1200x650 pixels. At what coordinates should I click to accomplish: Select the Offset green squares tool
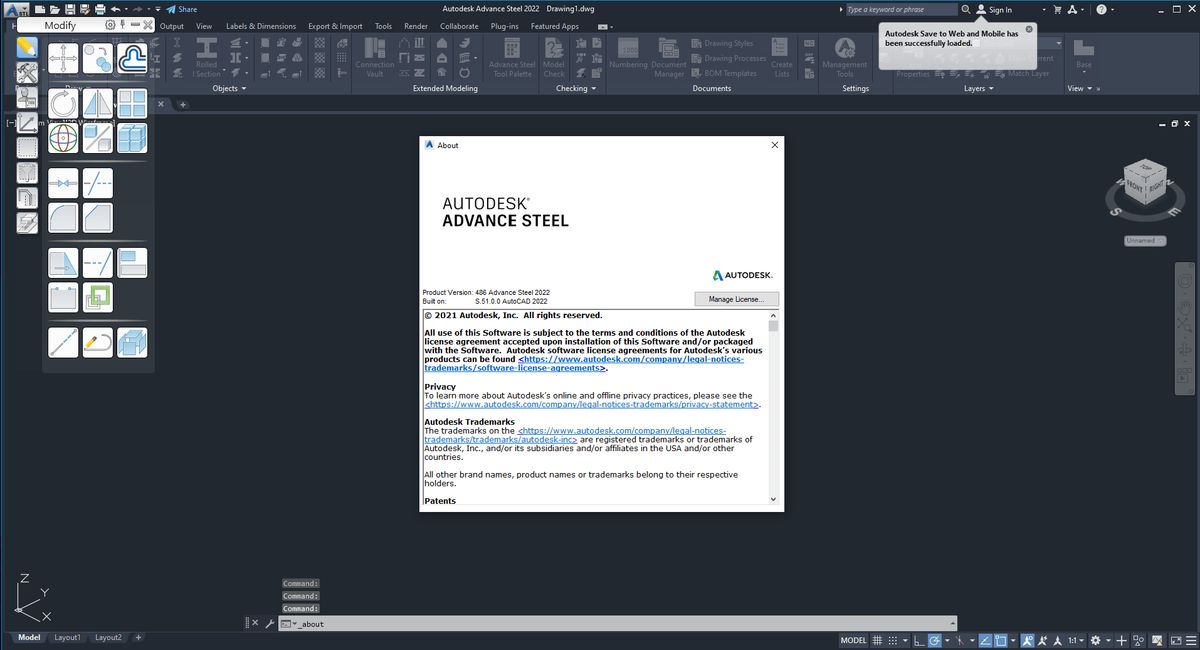(x=98, y=297)
